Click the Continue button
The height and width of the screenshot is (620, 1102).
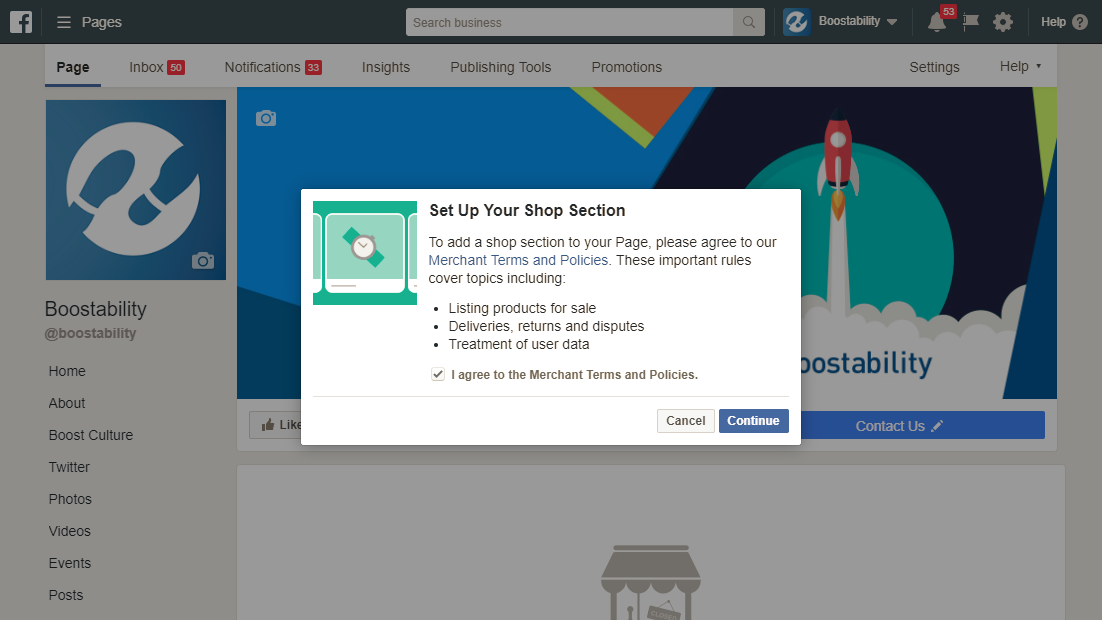tap(753, 421)
